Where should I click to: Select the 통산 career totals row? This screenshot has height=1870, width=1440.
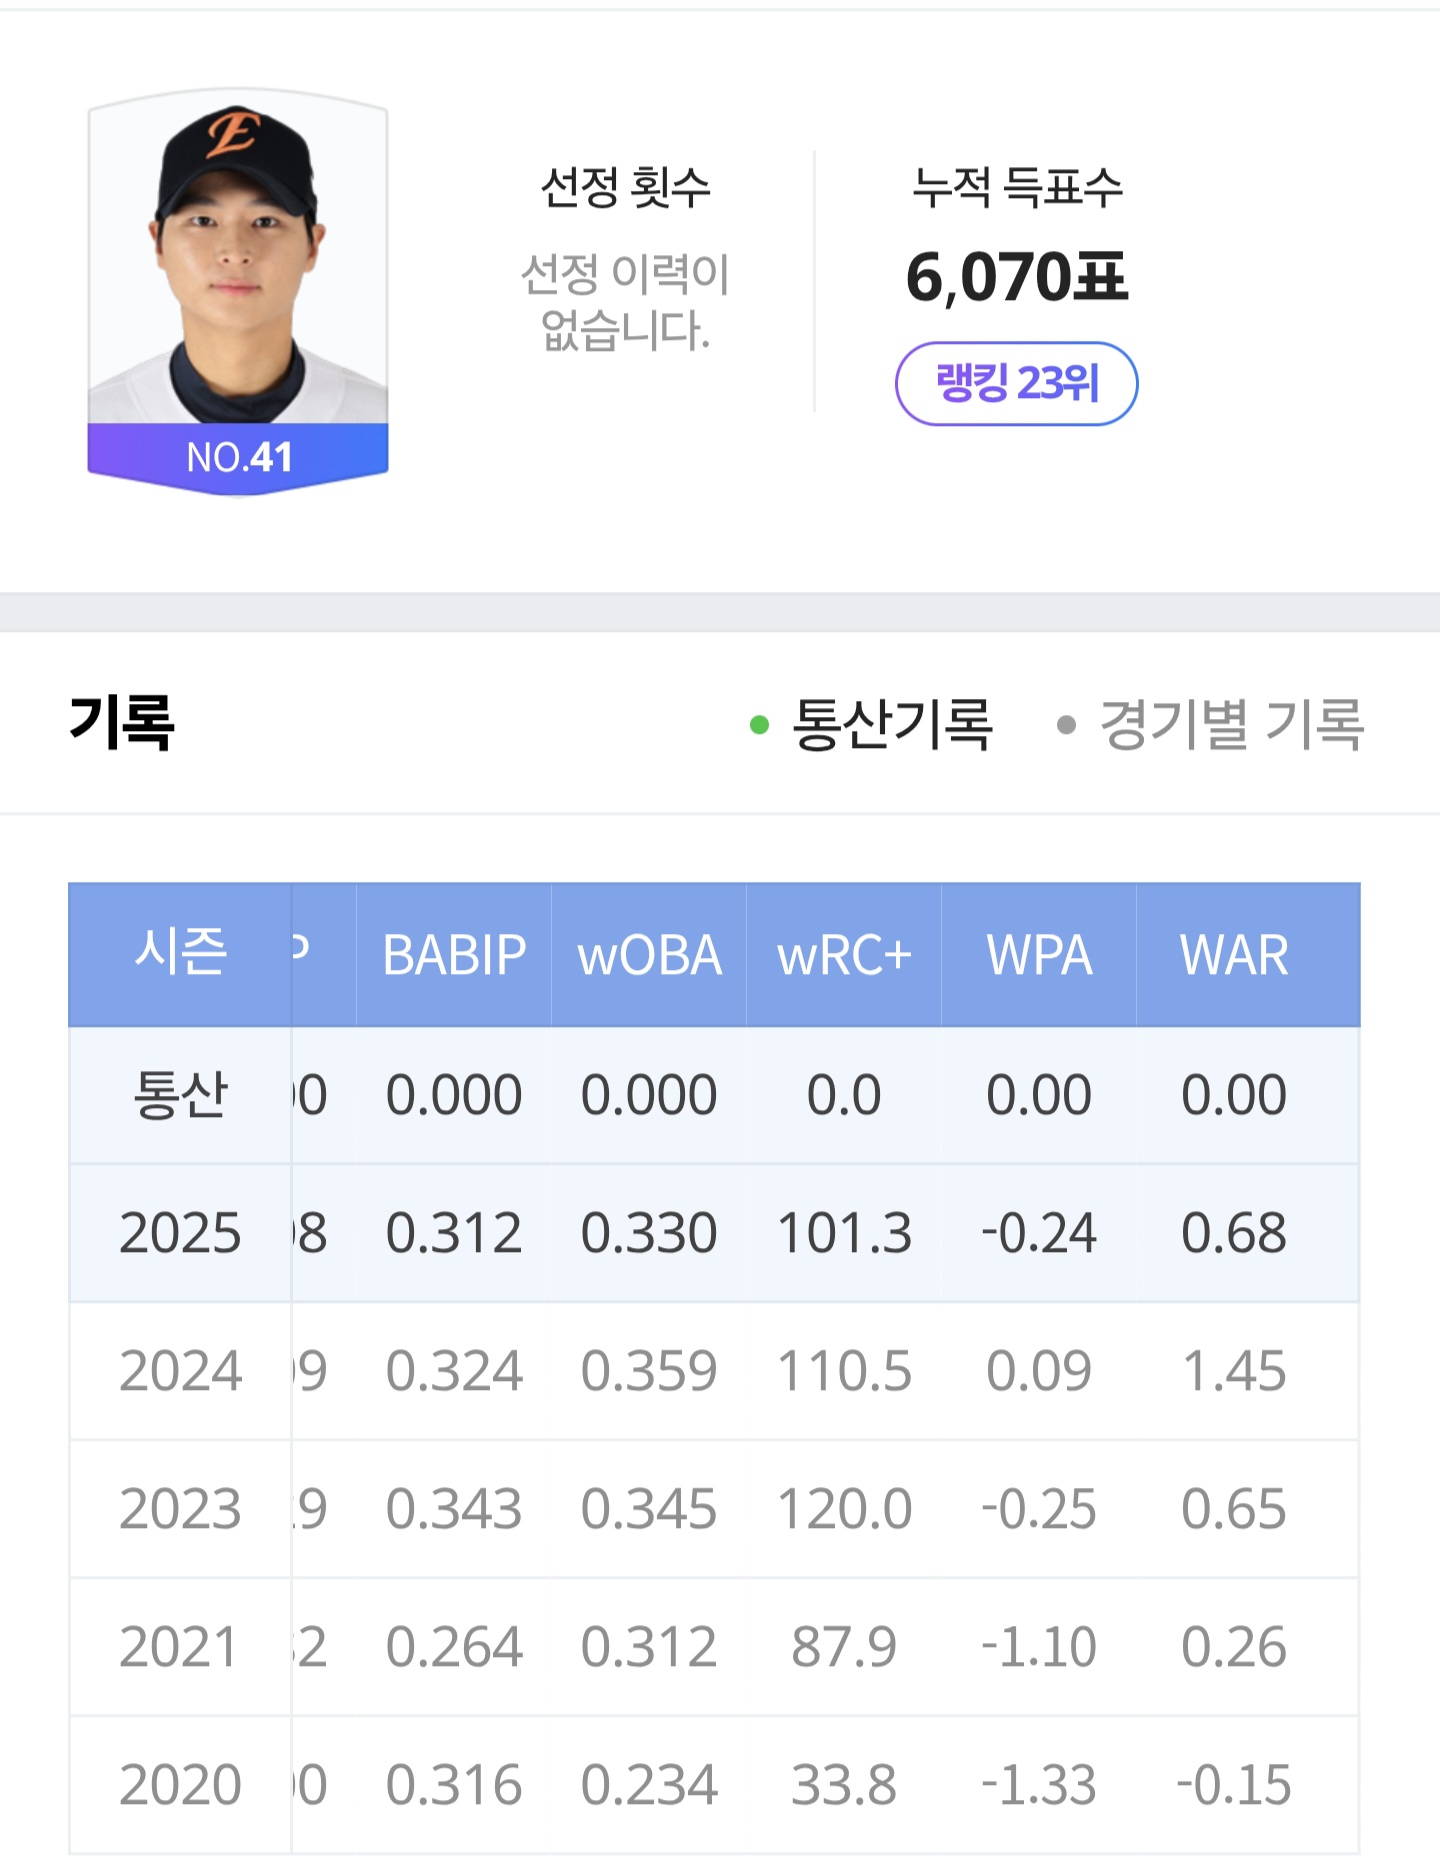[180, 1094]
